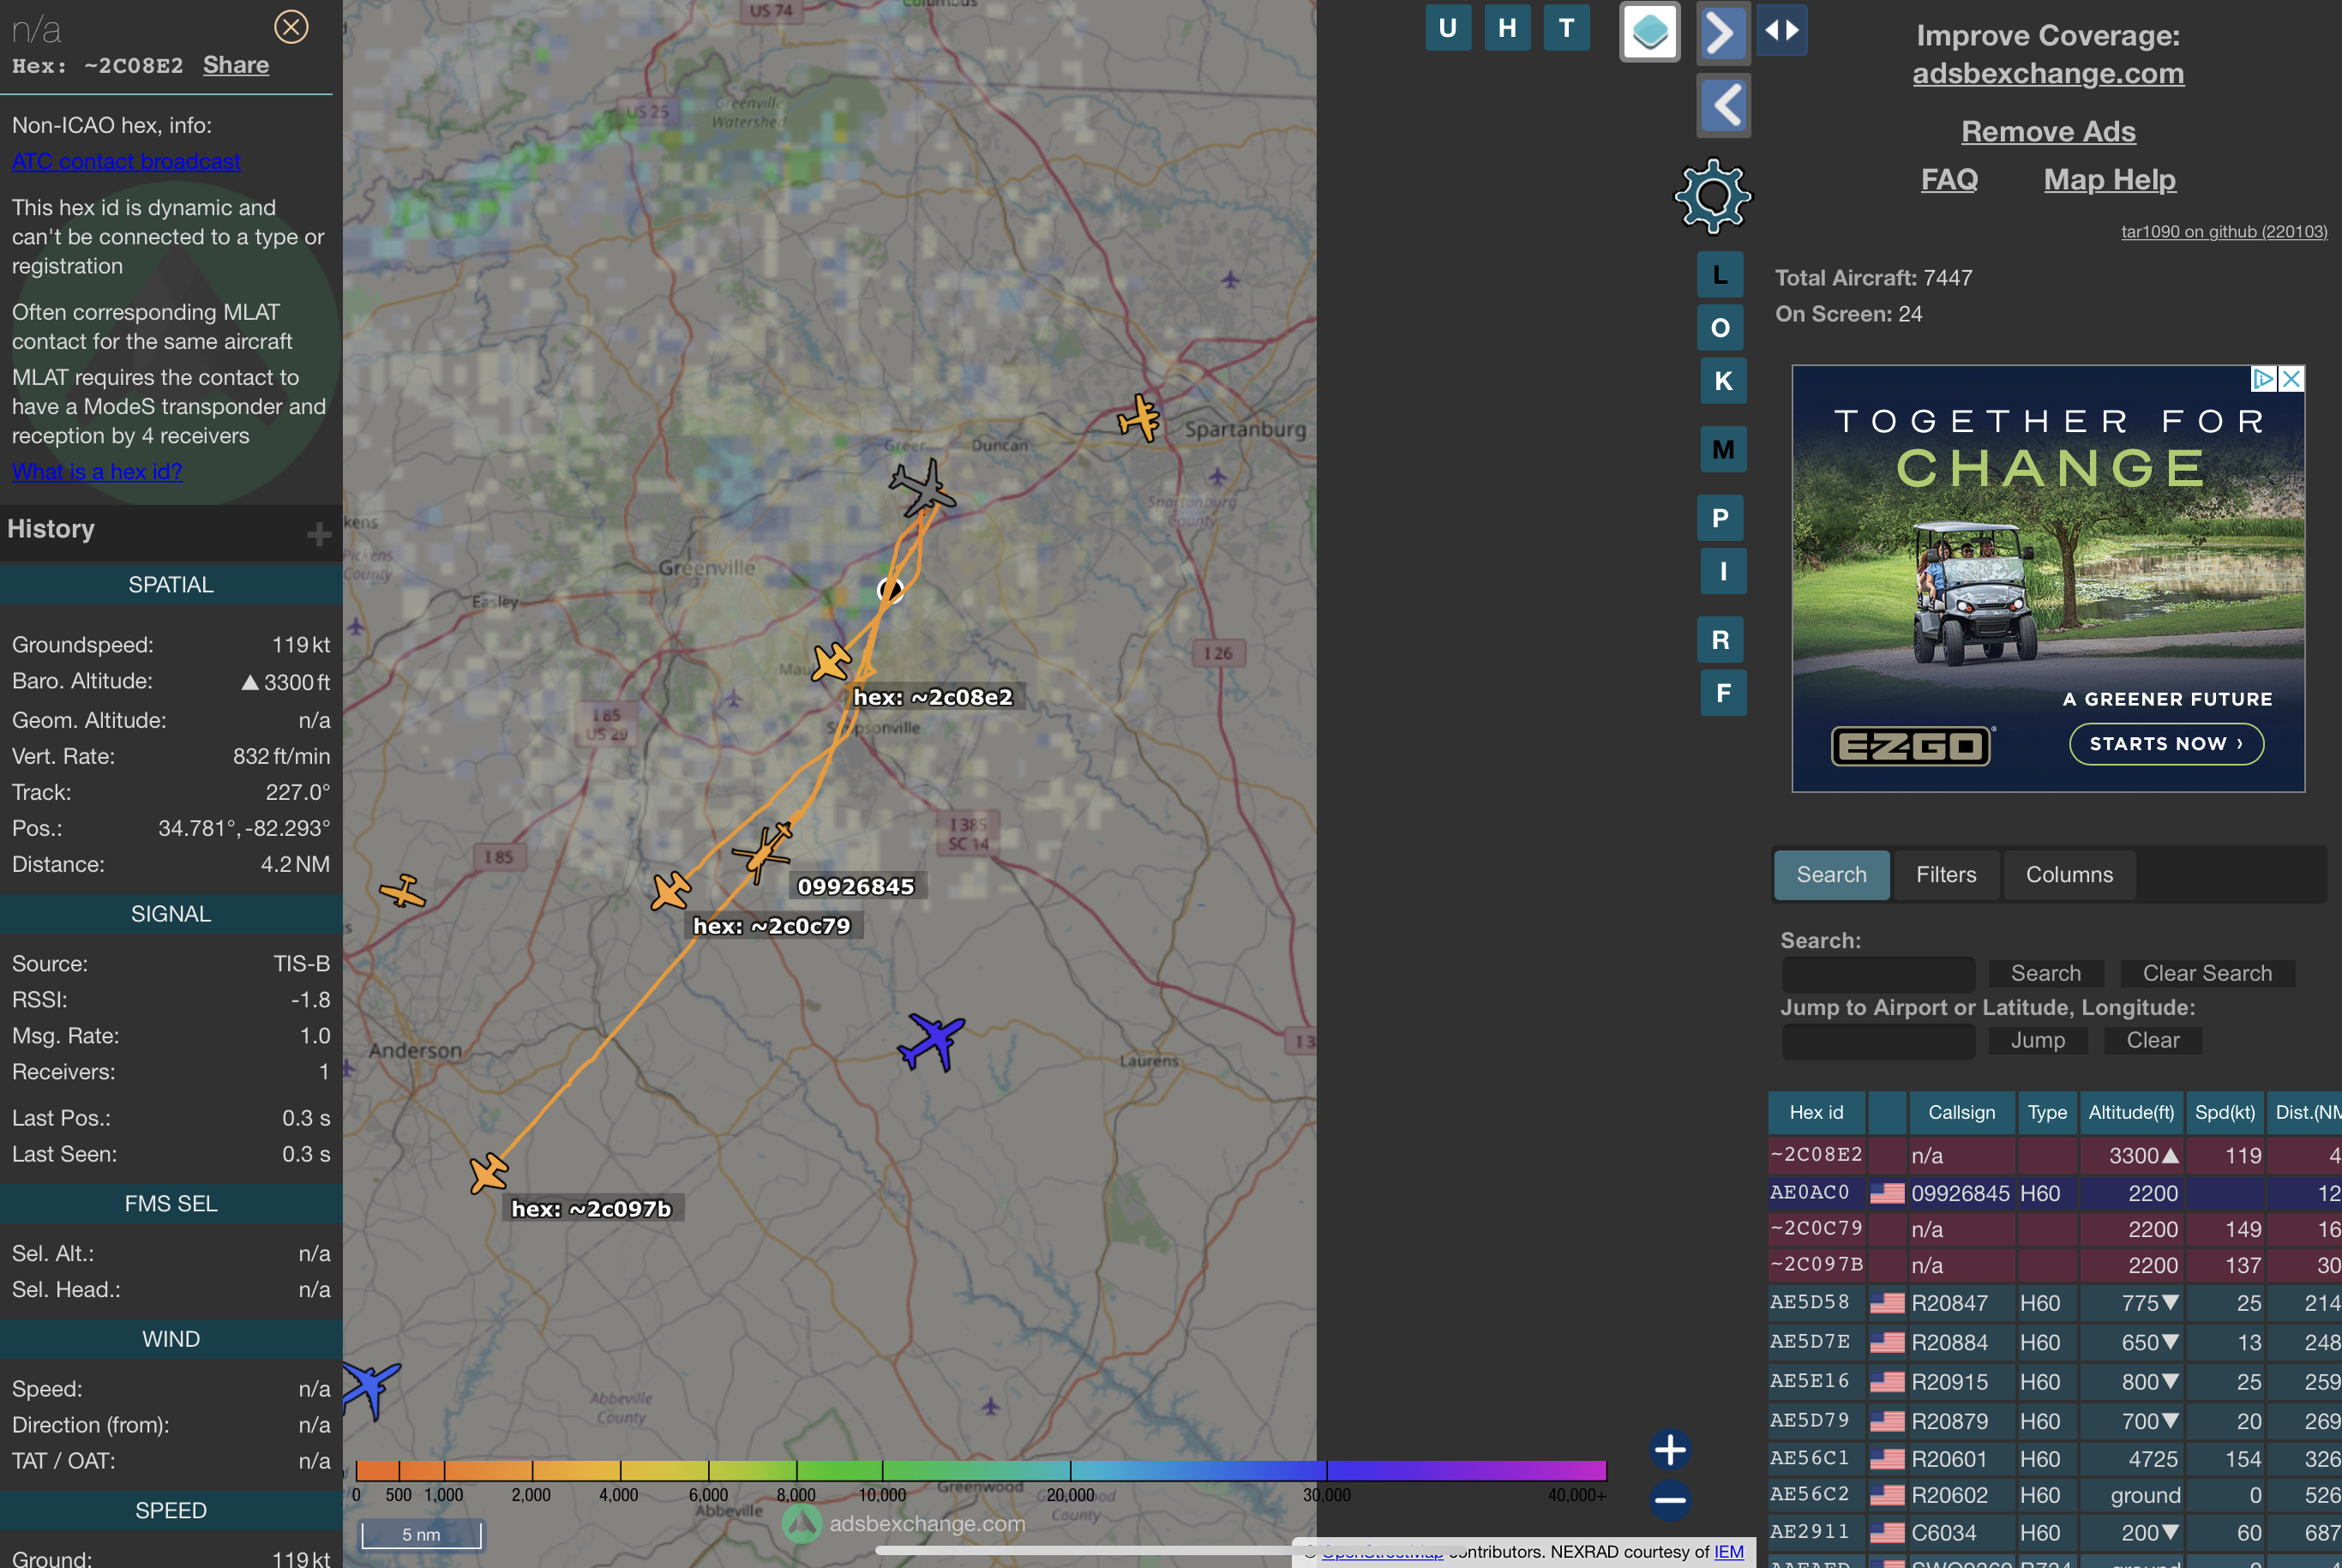Zoom in with the plus button

pos(1670,1449)
